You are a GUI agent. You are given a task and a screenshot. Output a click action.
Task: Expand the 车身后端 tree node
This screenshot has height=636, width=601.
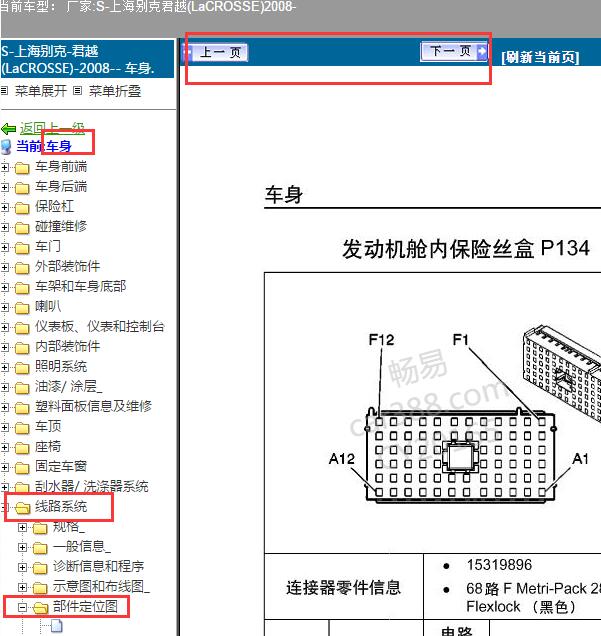(5, 187)
